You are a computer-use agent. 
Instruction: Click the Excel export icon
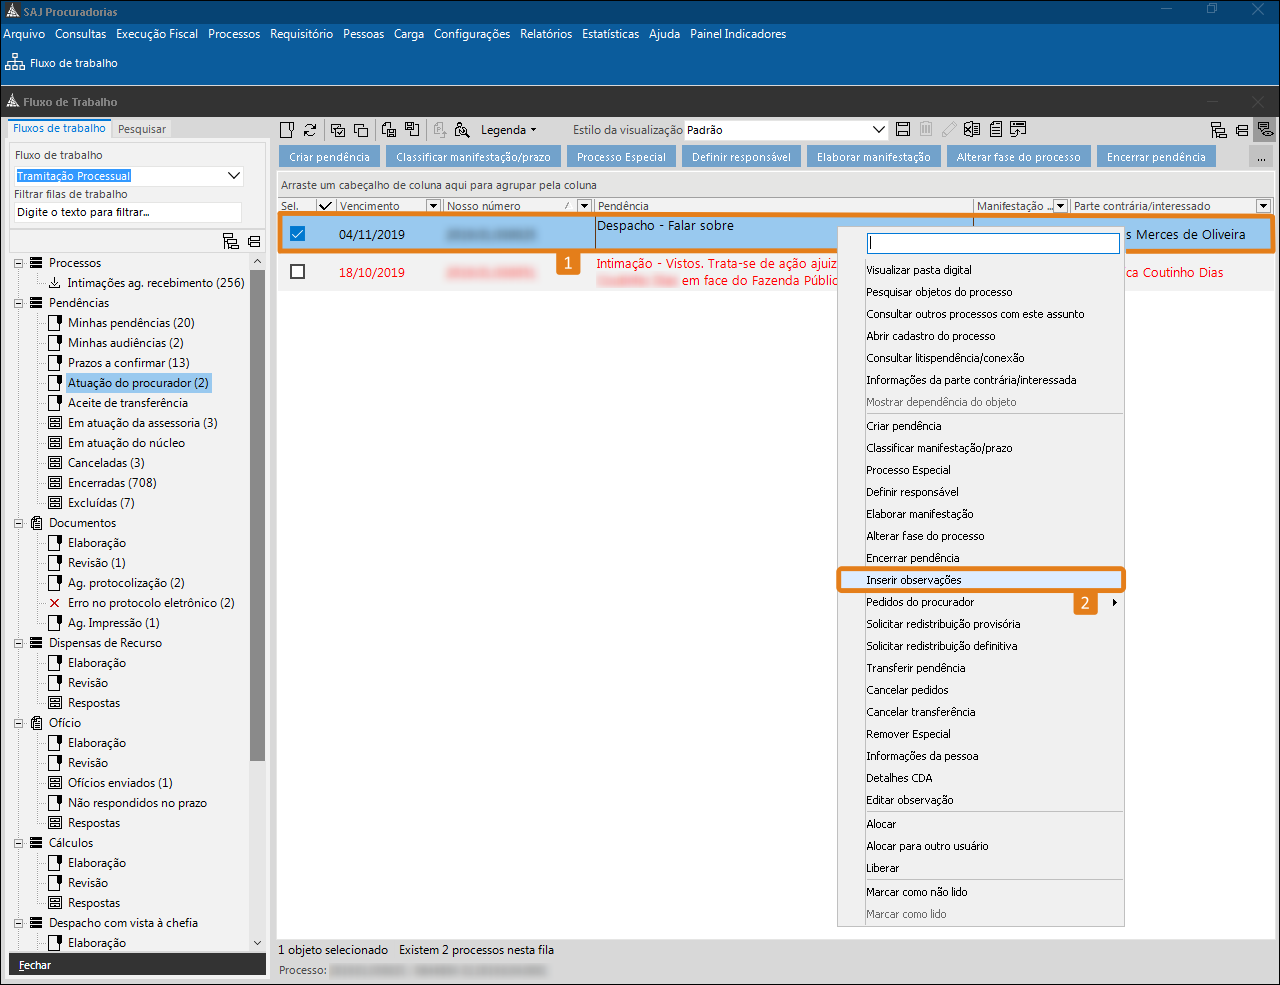pos(971,129)
